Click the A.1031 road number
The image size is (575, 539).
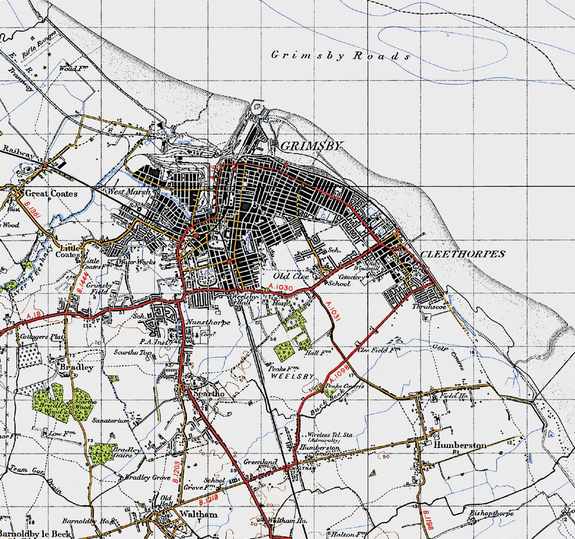[332, 311]
